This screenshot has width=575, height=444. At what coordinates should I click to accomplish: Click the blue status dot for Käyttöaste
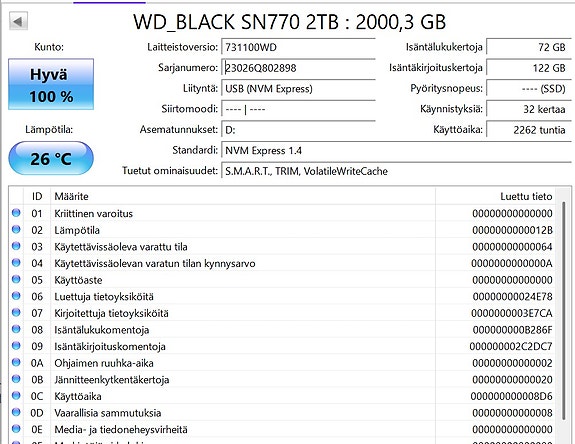16,279
